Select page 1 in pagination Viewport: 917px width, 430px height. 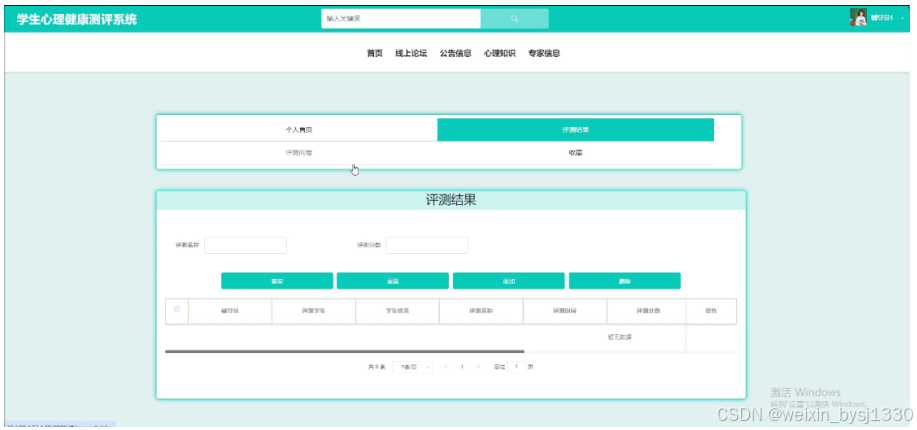[462, 367]
